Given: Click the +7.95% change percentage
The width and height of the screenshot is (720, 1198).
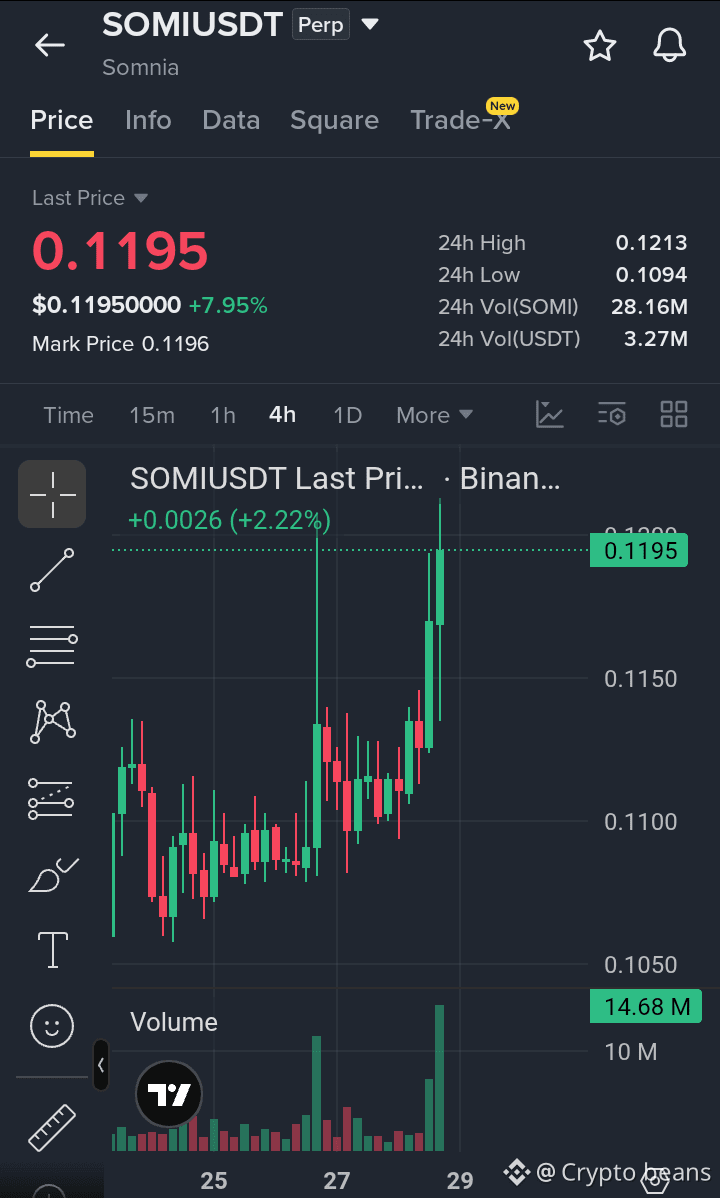Looking at the screenshot, I should (228, 306).
